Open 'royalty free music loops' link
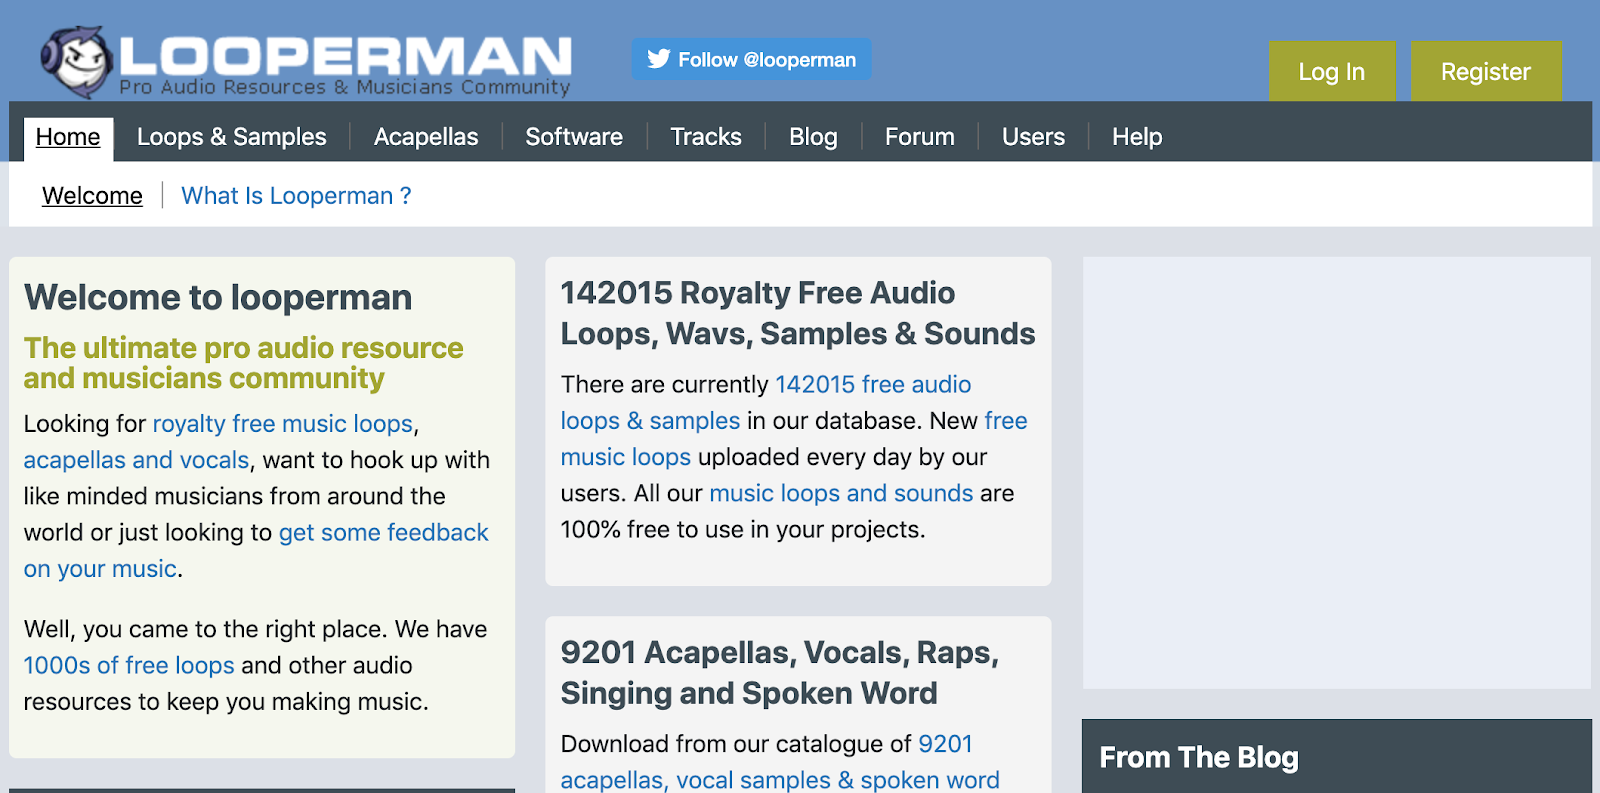The width and height of the screenshot is (1600, 793). (x=283, y=424)
